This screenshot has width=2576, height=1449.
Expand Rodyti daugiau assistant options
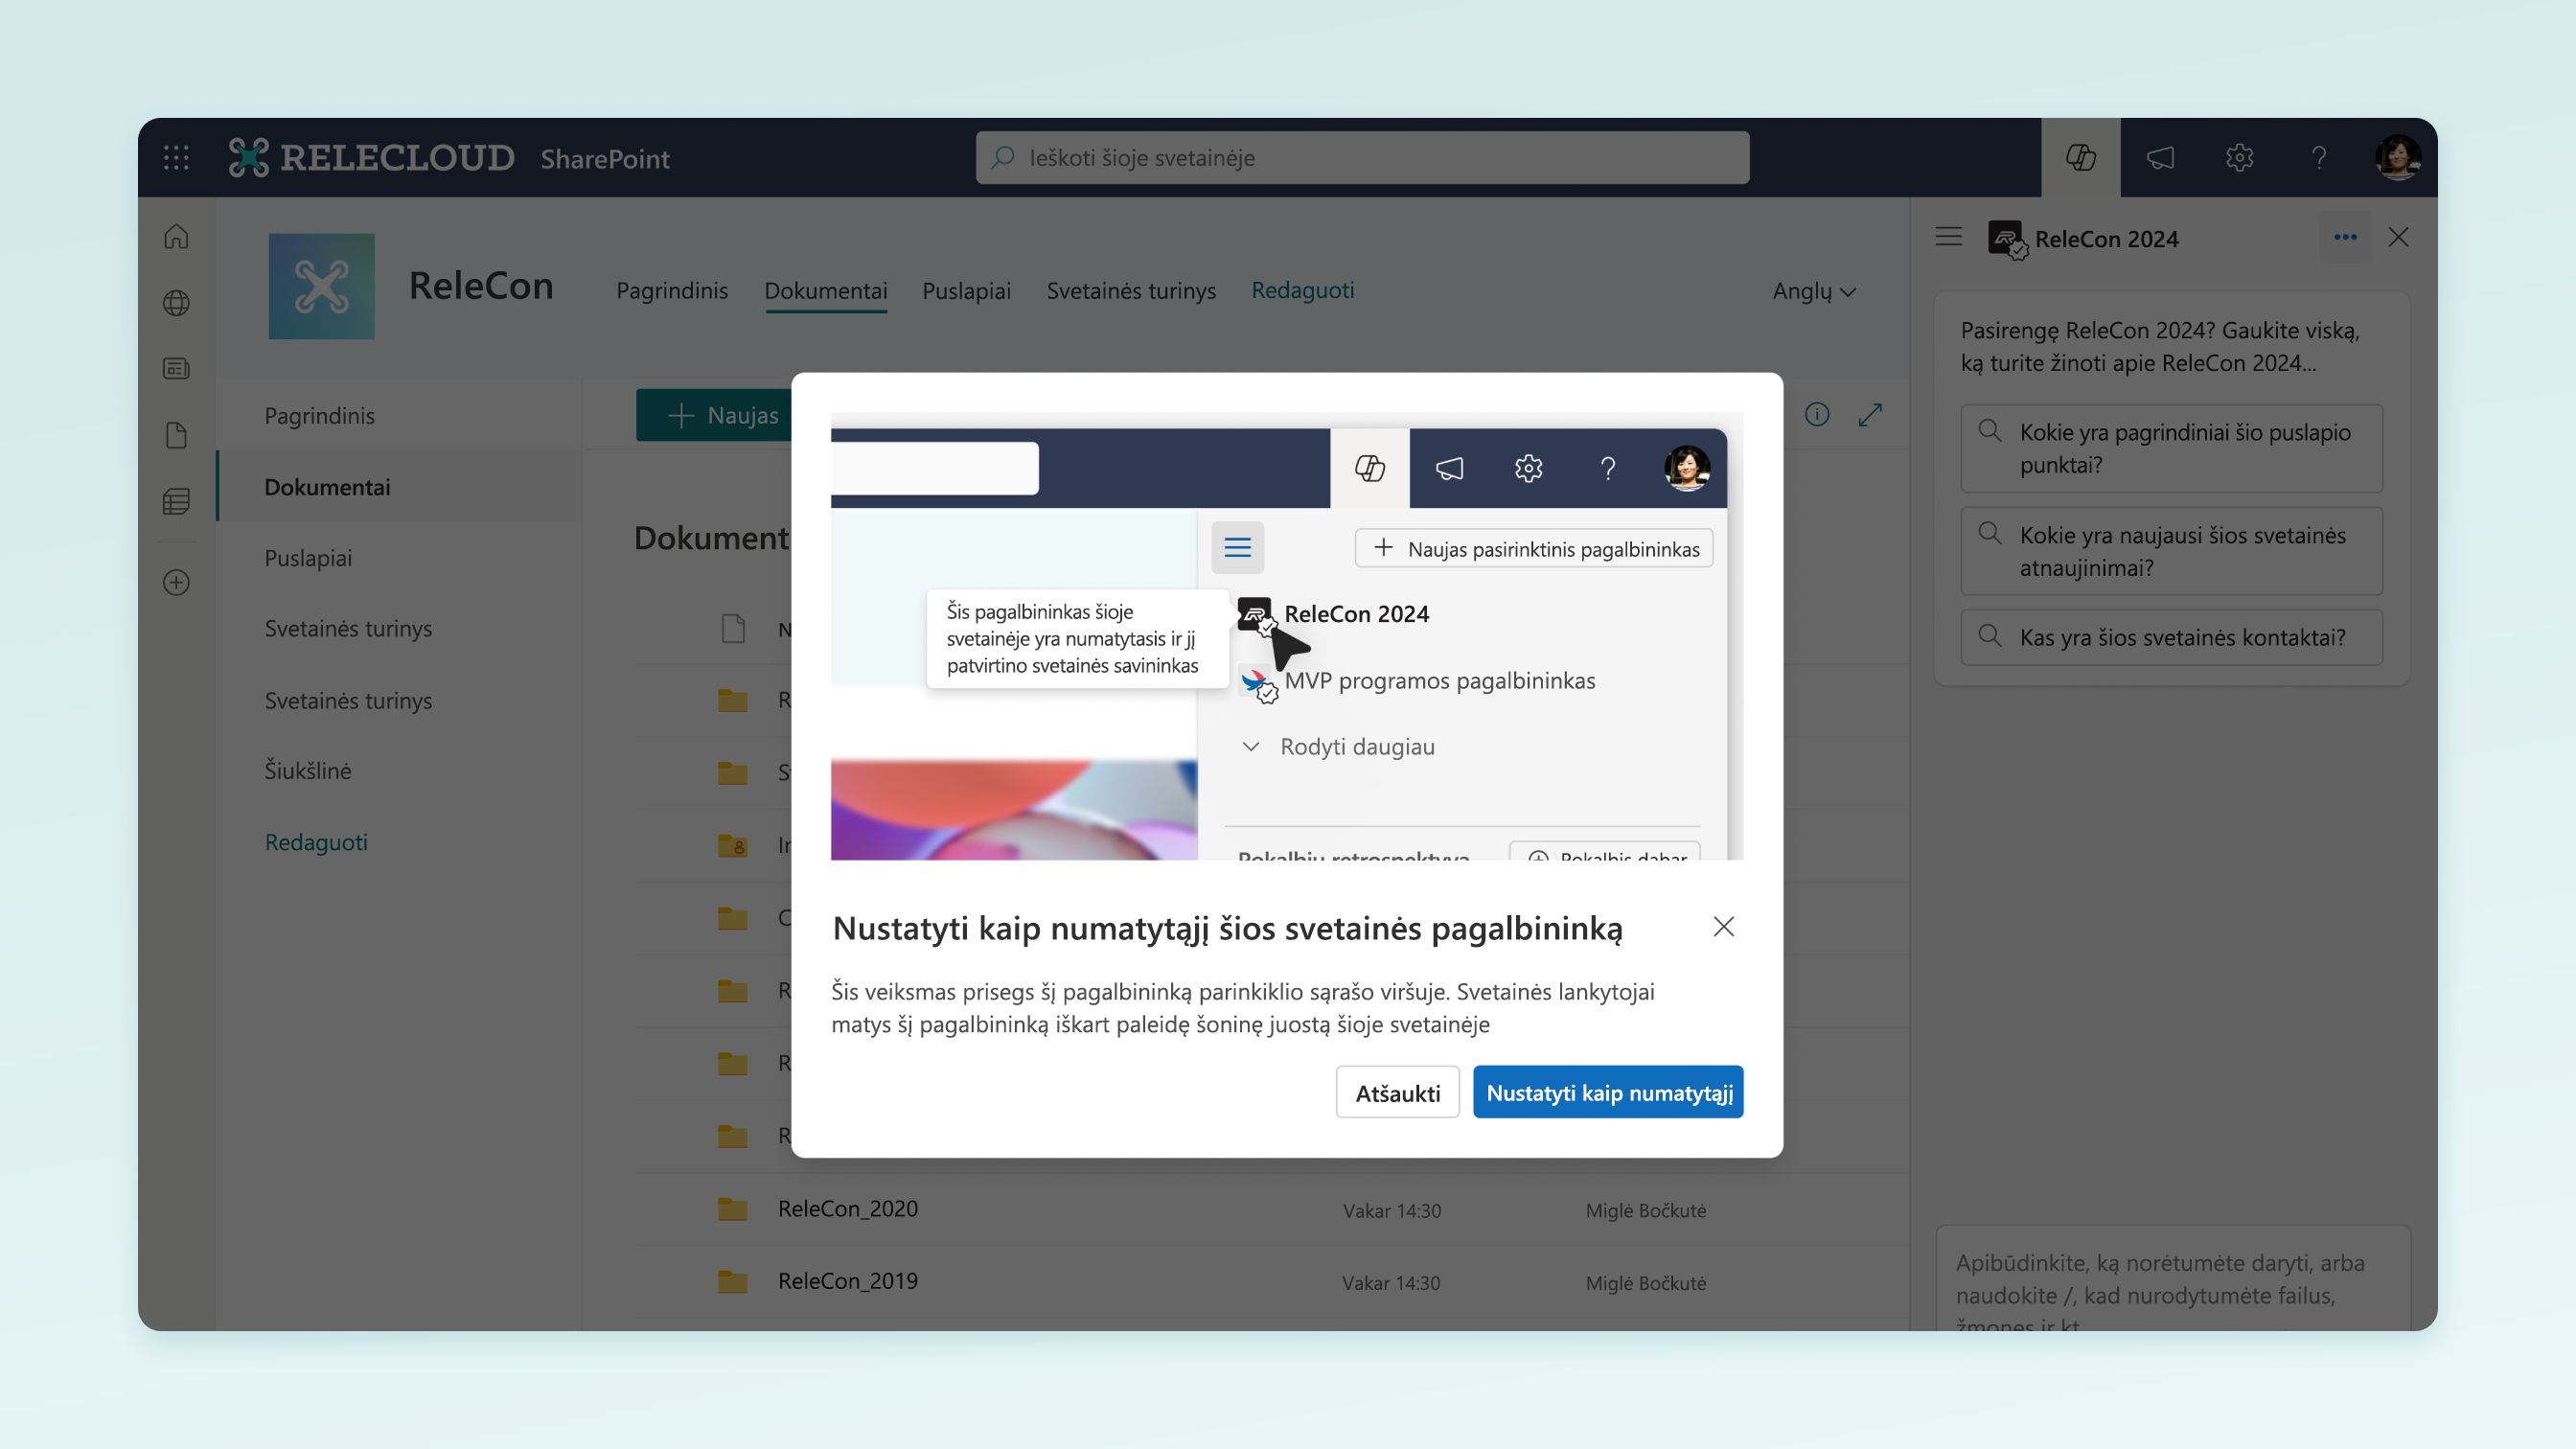point(1338,745)
